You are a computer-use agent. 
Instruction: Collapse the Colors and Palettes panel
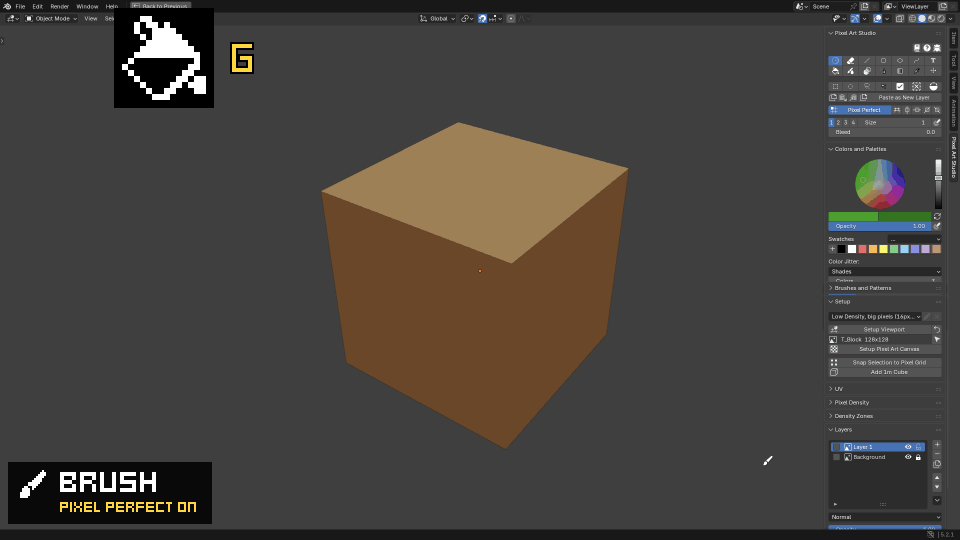pyautogui.click(x=831, y=149)
